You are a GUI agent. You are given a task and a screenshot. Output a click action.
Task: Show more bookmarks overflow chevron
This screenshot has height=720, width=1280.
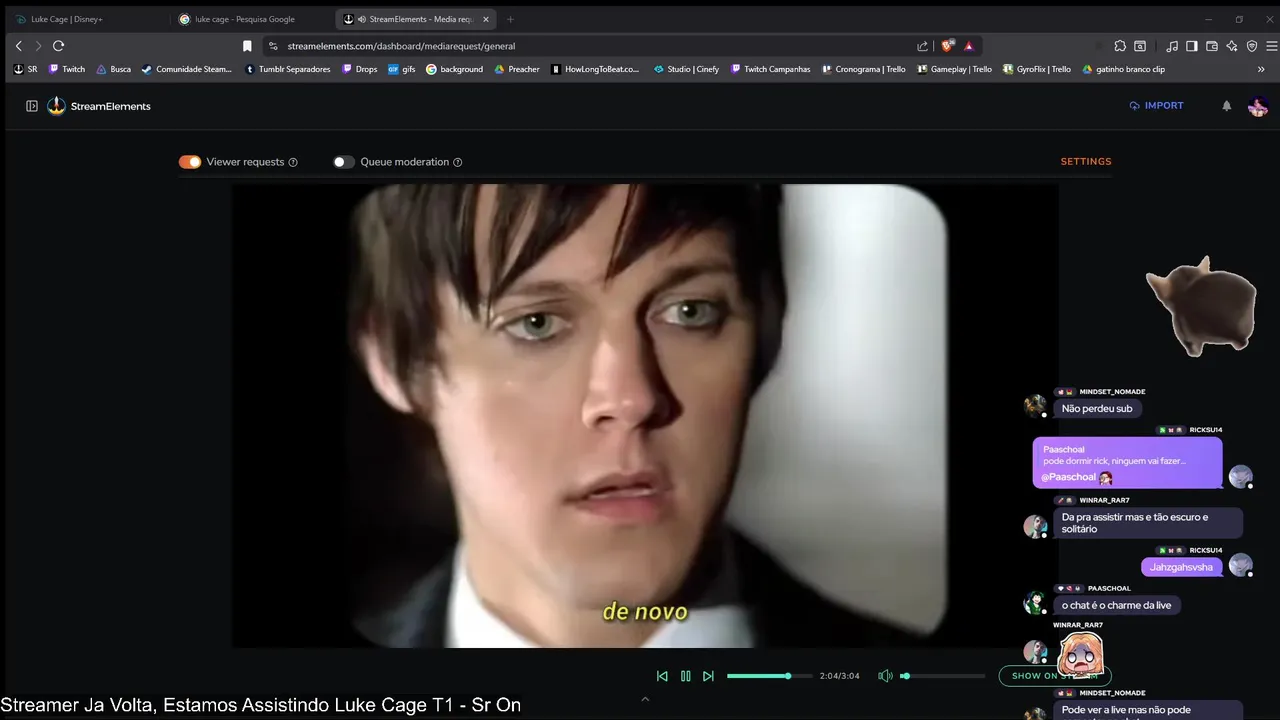click(1261, 69)
